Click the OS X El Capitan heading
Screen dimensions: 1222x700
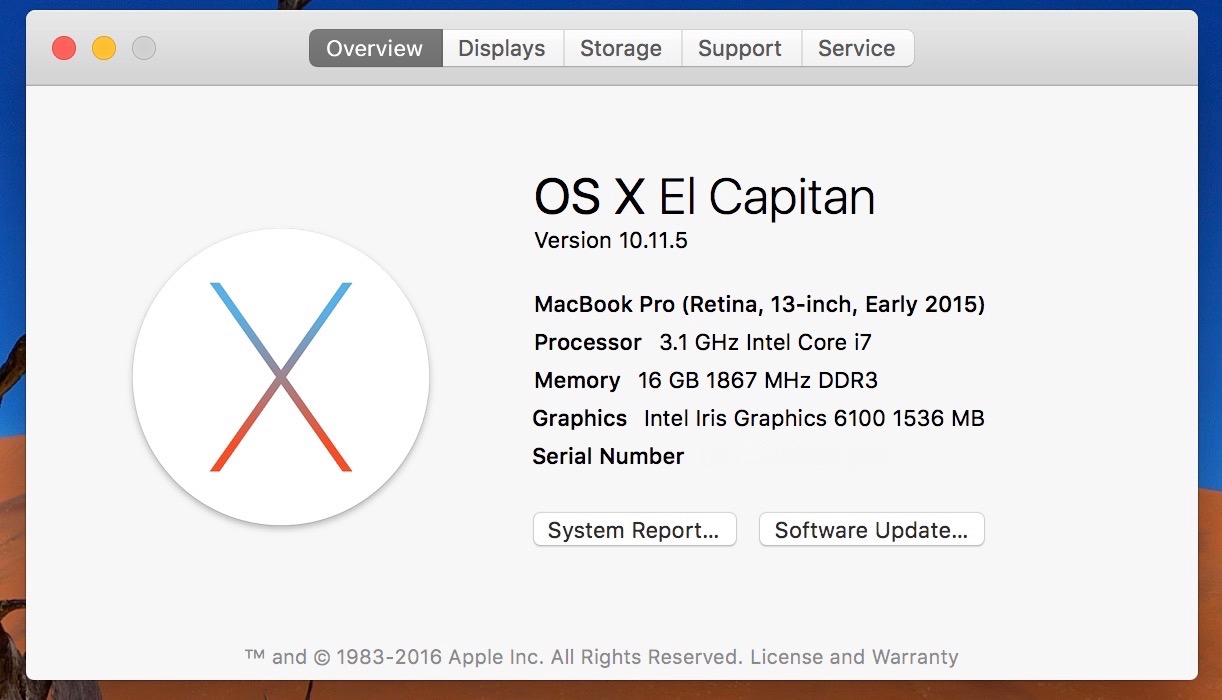tap(705, 196)
